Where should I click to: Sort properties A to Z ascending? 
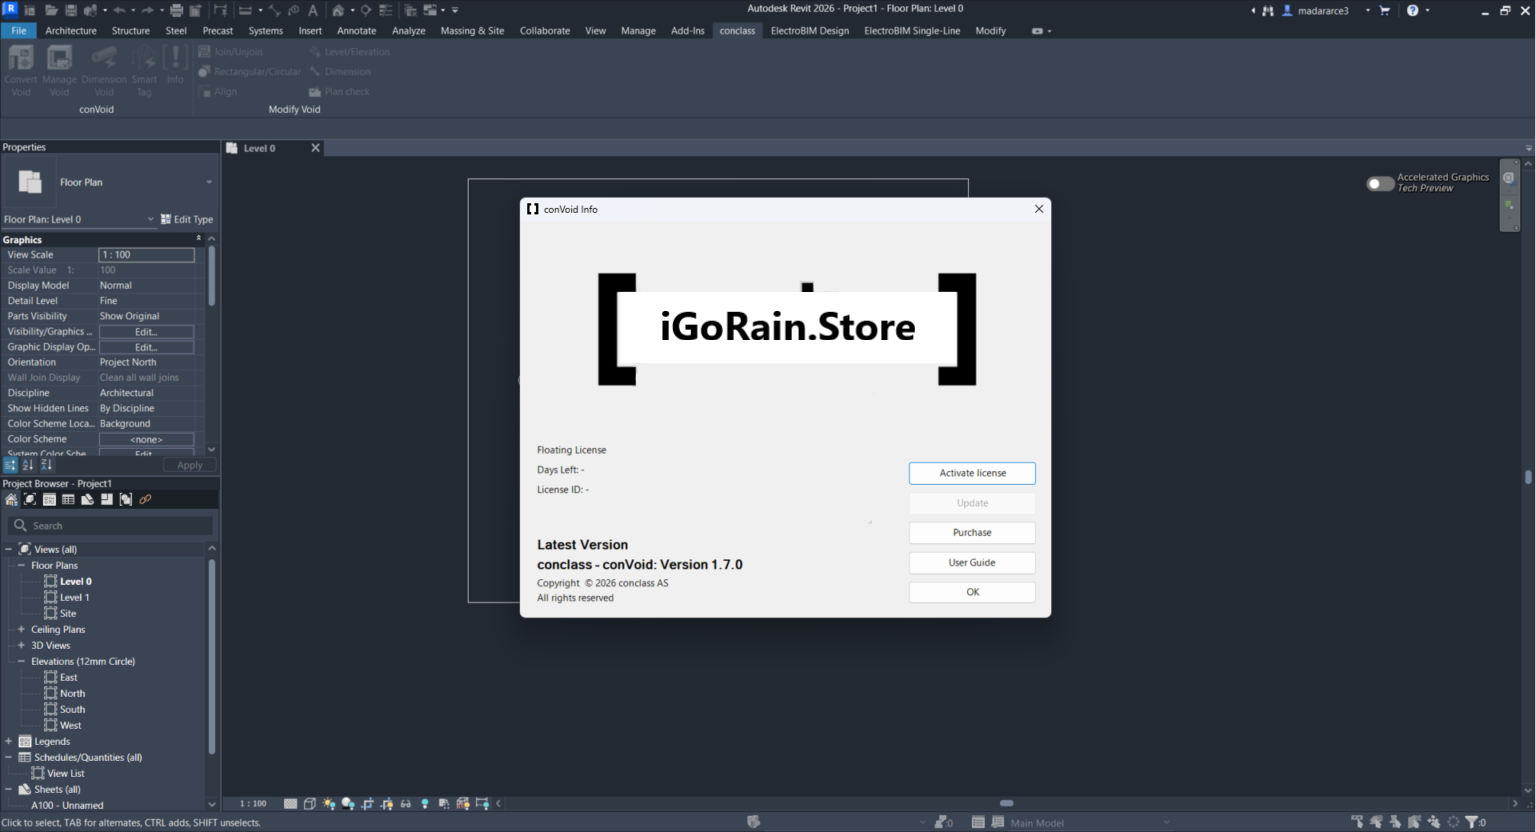[x=28, y=465]
